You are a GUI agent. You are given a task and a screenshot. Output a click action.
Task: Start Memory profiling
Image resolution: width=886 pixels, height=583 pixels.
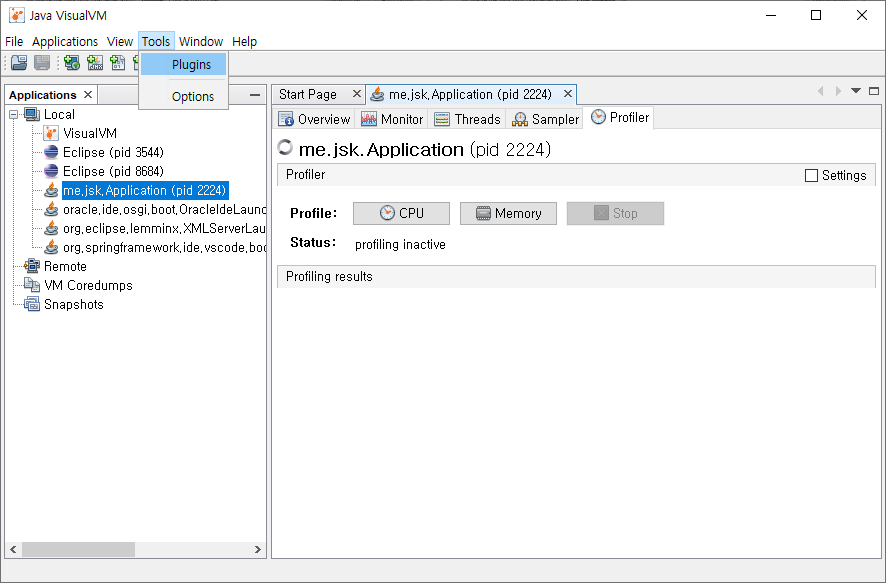tap(508, 214)
